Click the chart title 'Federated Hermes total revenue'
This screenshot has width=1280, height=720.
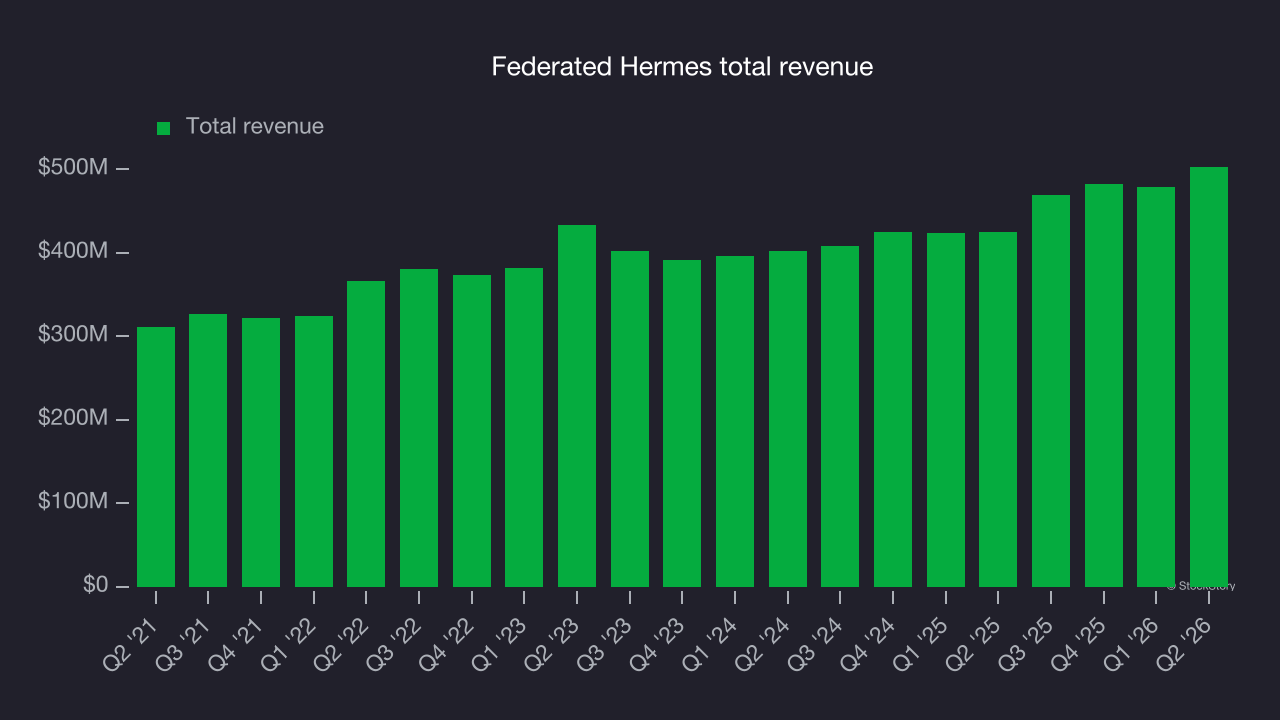pyautogui.click(x=682, y=67)
